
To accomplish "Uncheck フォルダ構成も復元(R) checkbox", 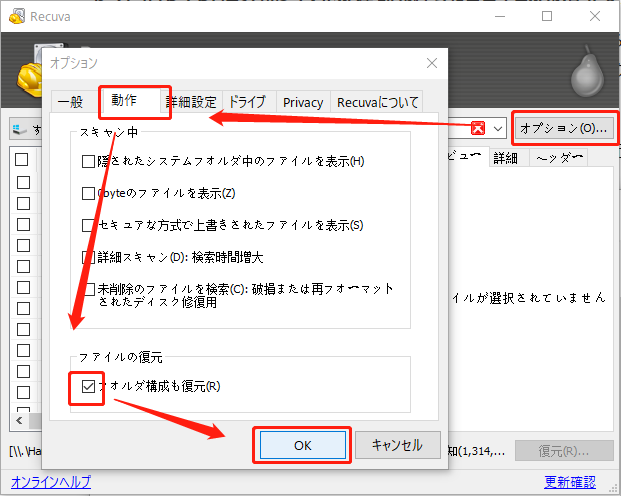I will 88,386.
